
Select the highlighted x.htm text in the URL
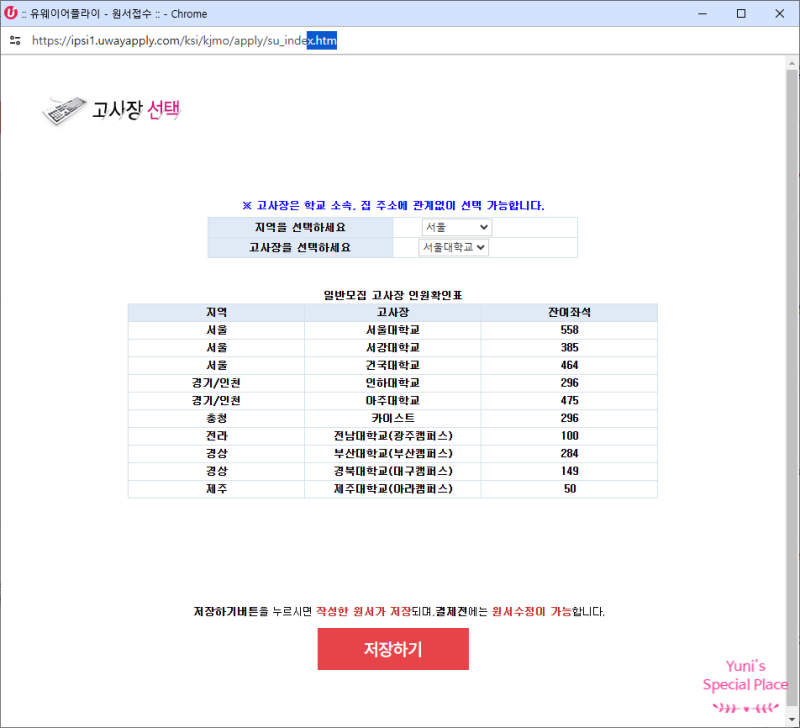tap(322, 41)
